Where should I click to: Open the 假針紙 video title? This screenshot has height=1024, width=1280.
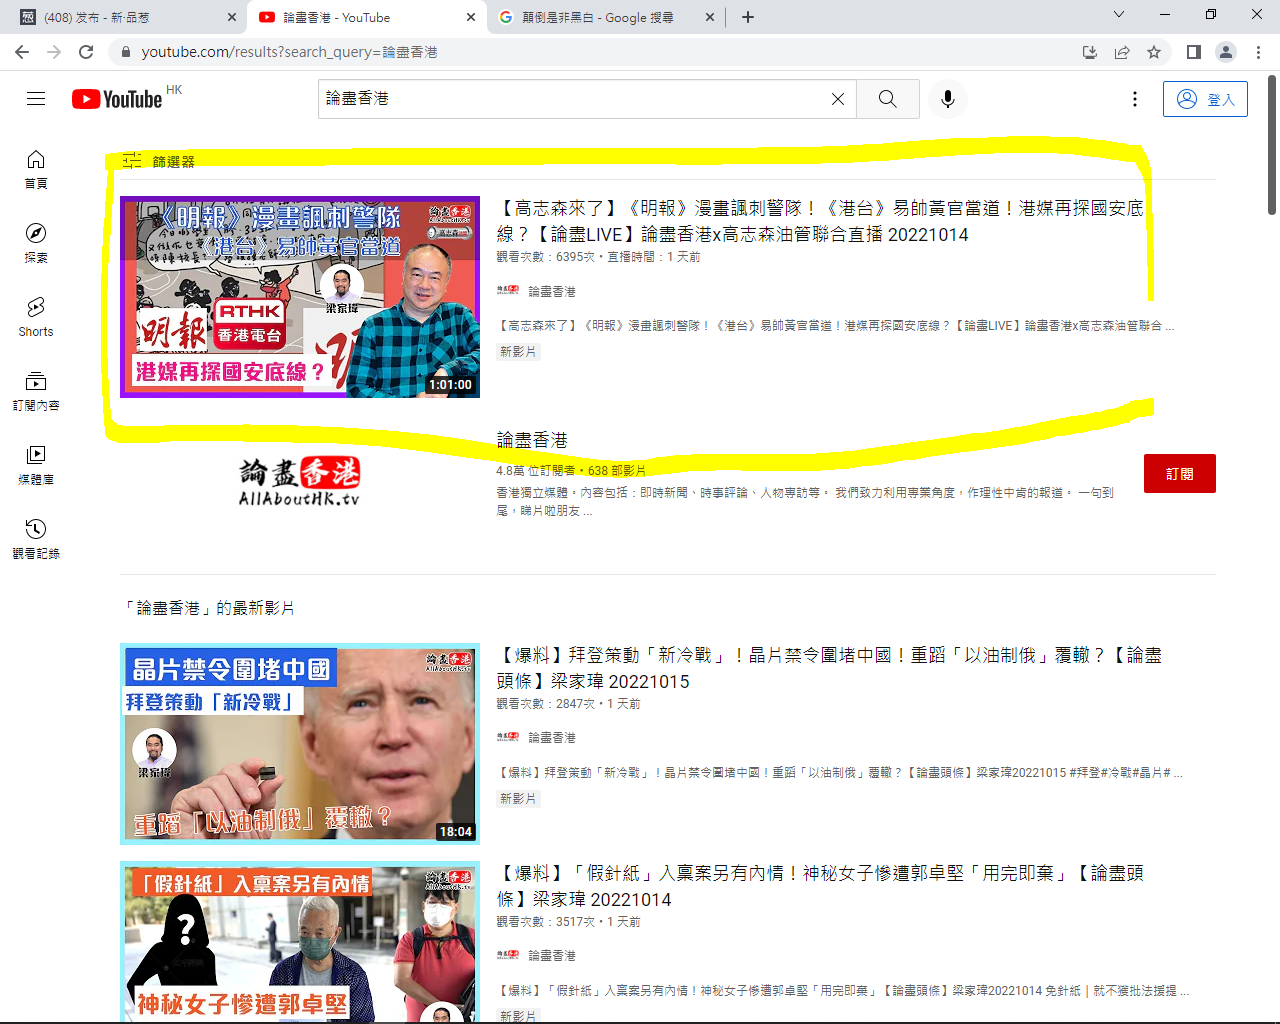820,886
